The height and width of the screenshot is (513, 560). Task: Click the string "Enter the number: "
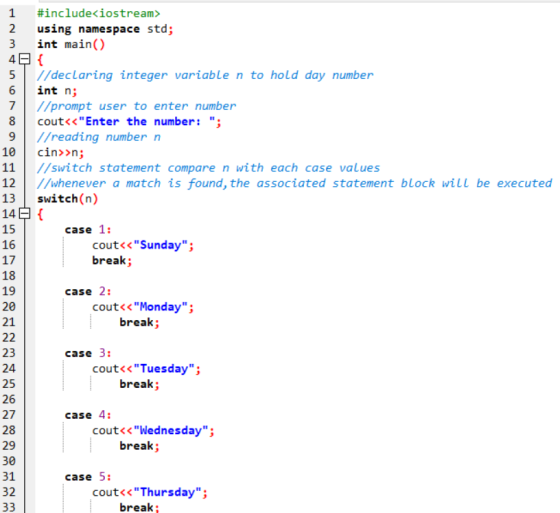click(147, 121)
